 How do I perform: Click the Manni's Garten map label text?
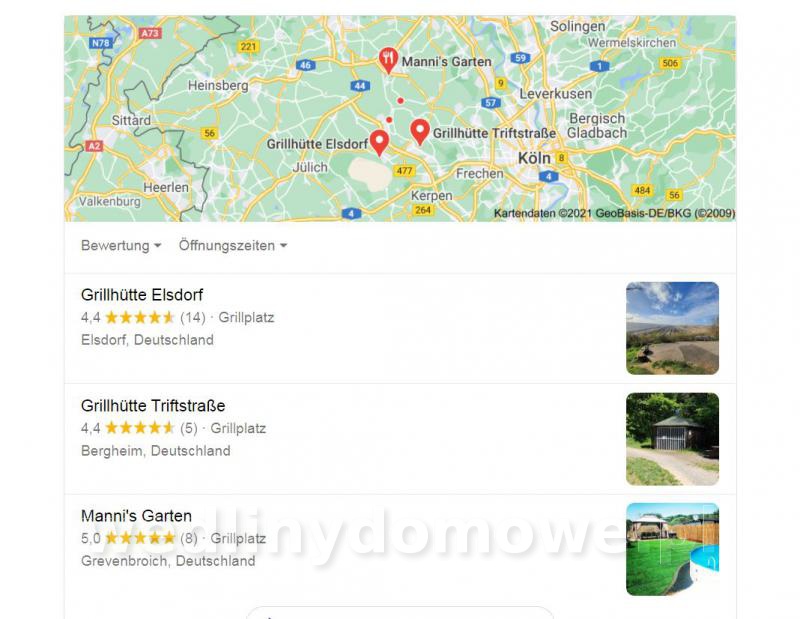(x=446, y=62)
